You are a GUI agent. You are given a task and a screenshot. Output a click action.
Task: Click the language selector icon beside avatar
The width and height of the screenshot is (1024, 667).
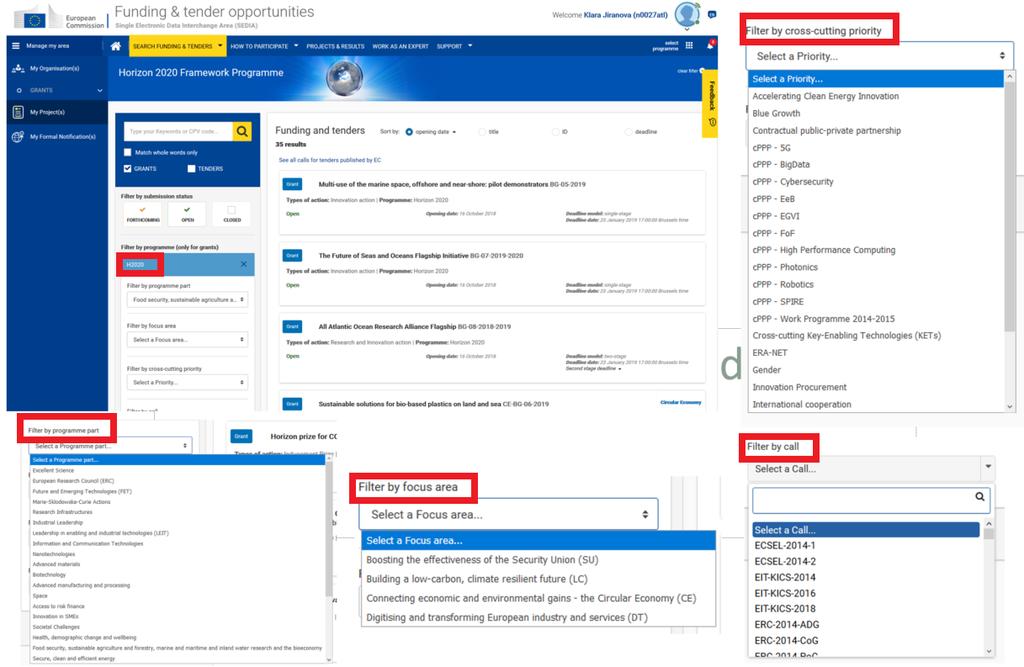(x=712, y=14)
